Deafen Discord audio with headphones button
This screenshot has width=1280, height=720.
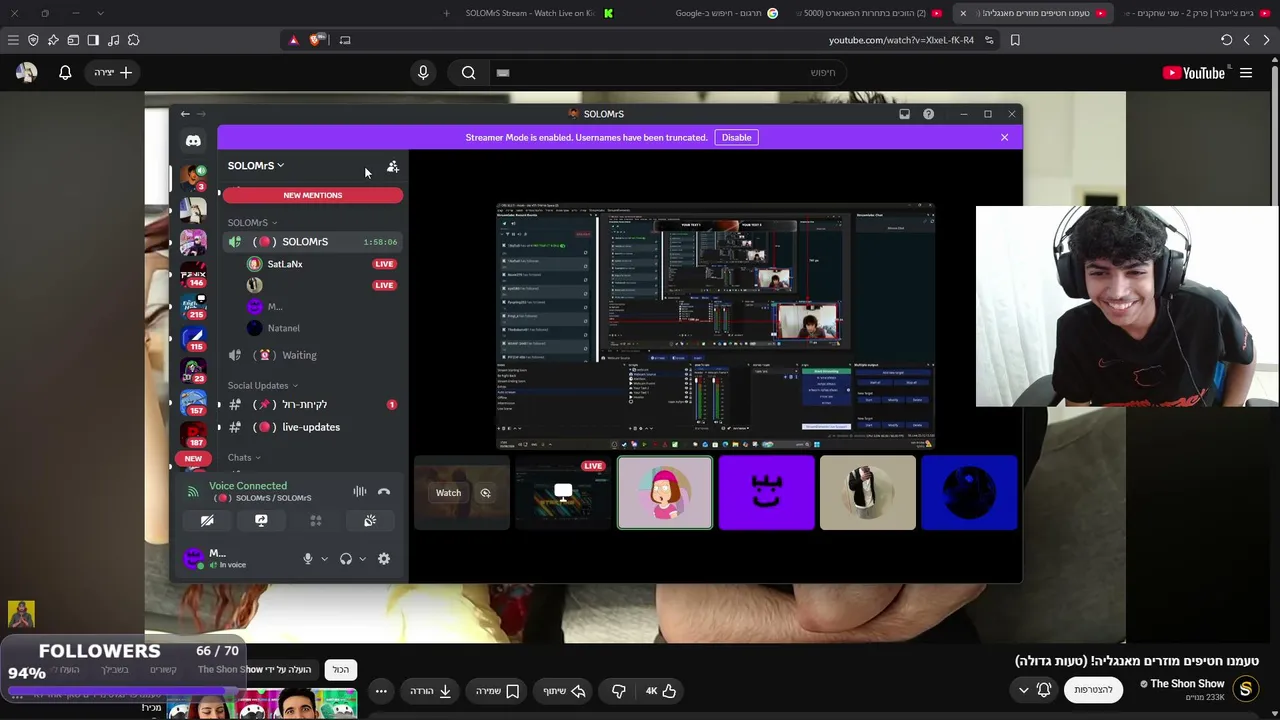[346, 559]
